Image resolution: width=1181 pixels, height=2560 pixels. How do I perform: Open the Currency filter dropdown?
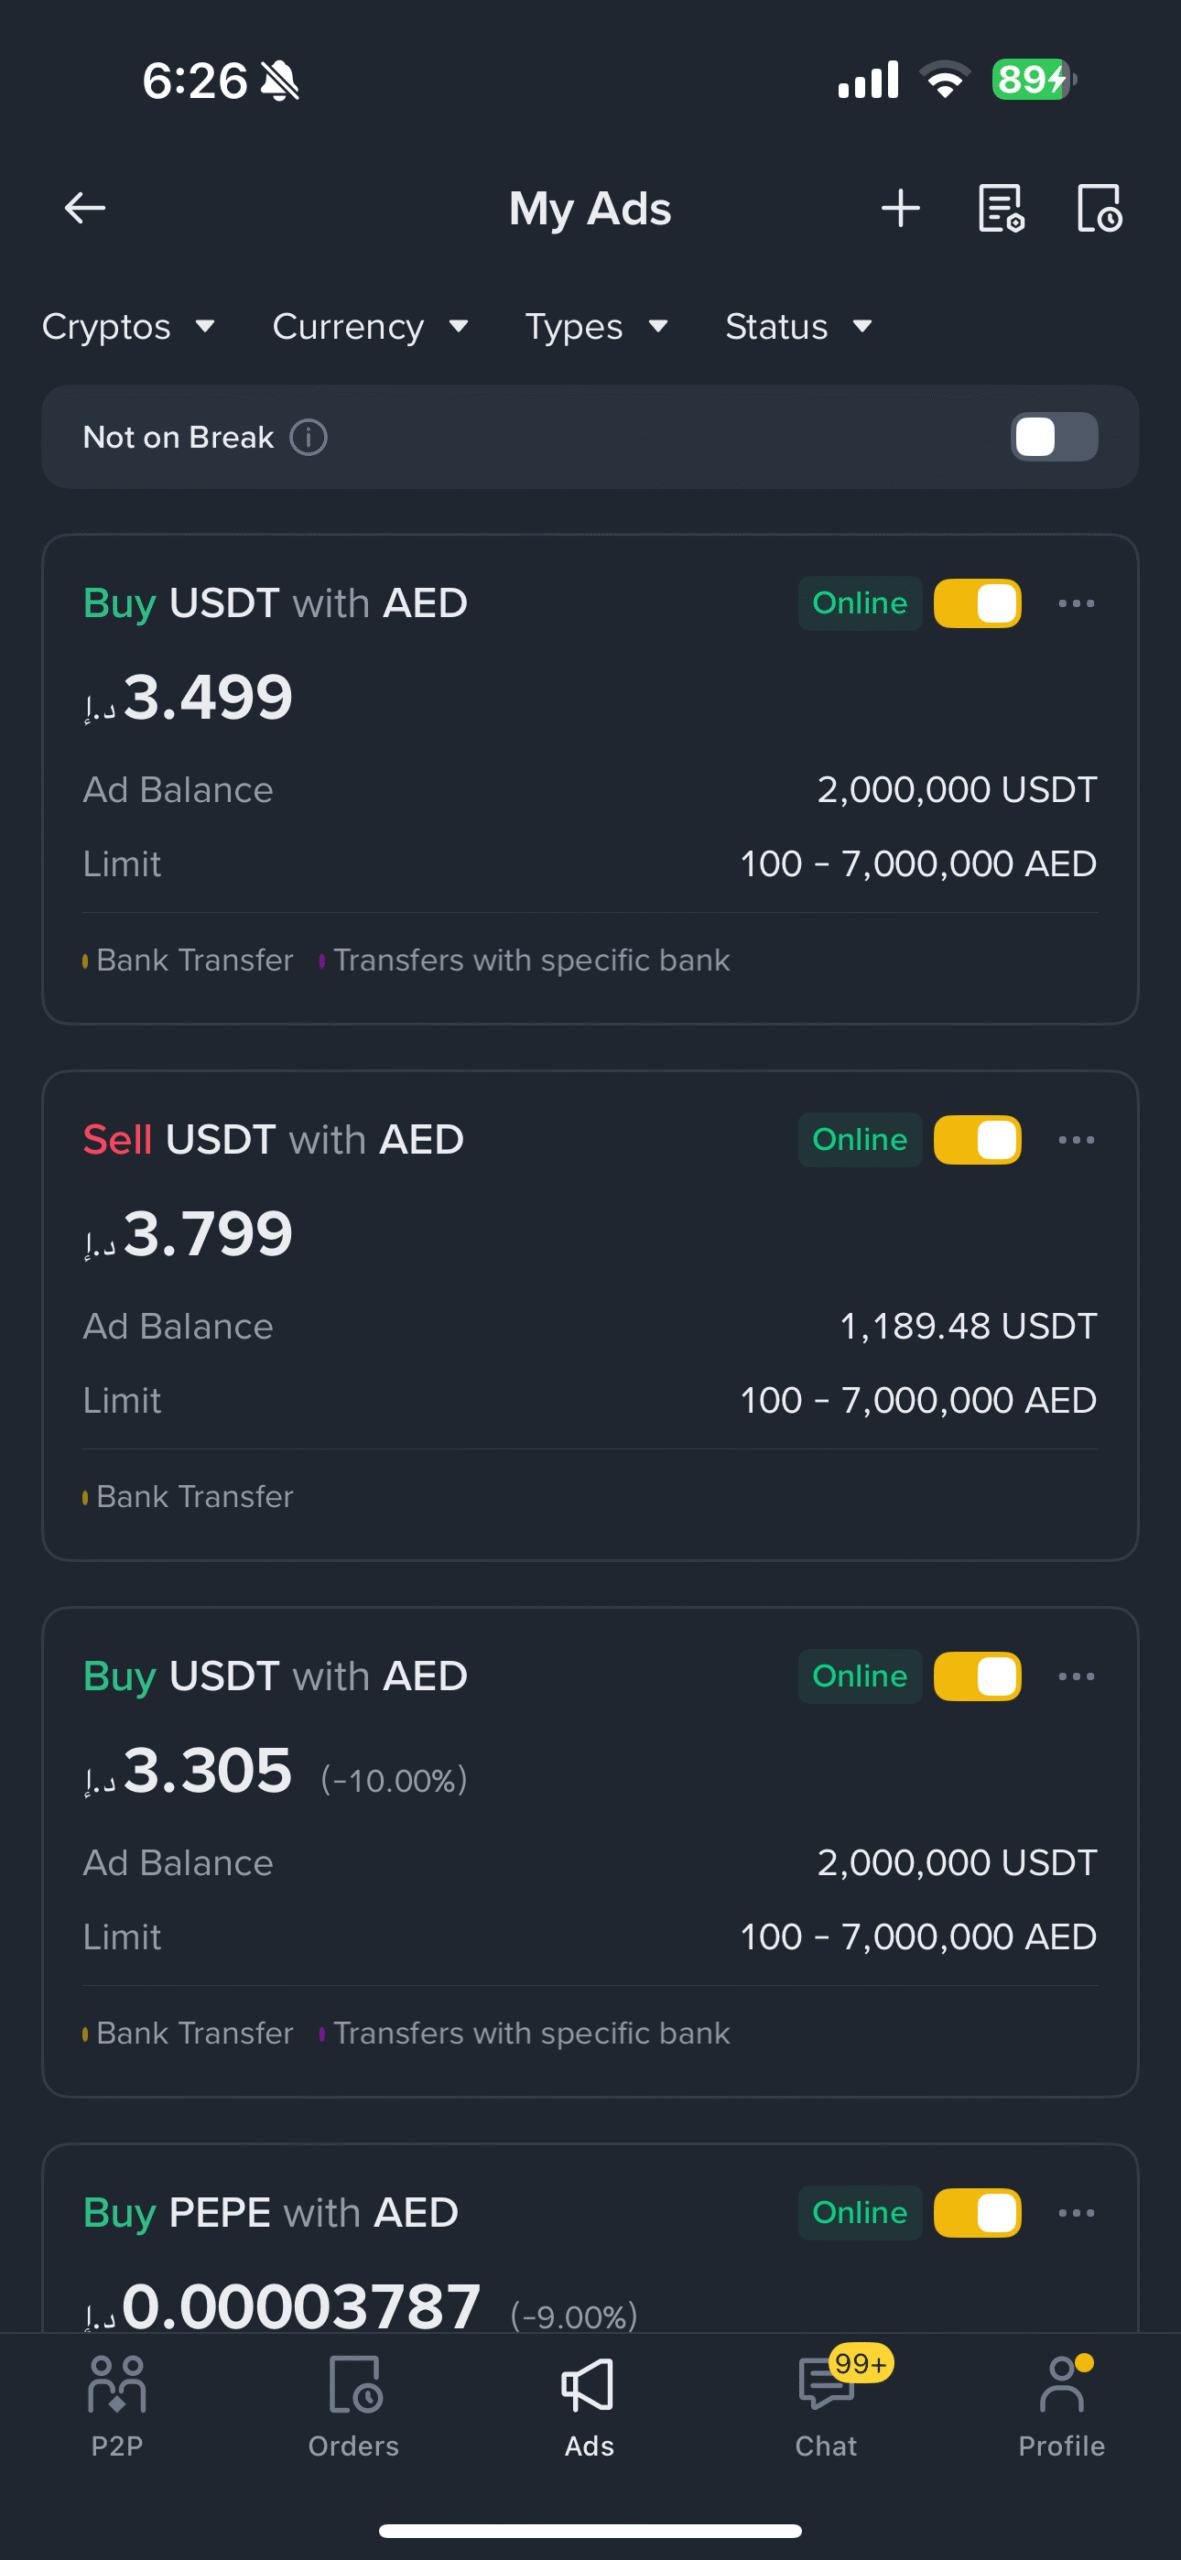click(x=370, y=326)
